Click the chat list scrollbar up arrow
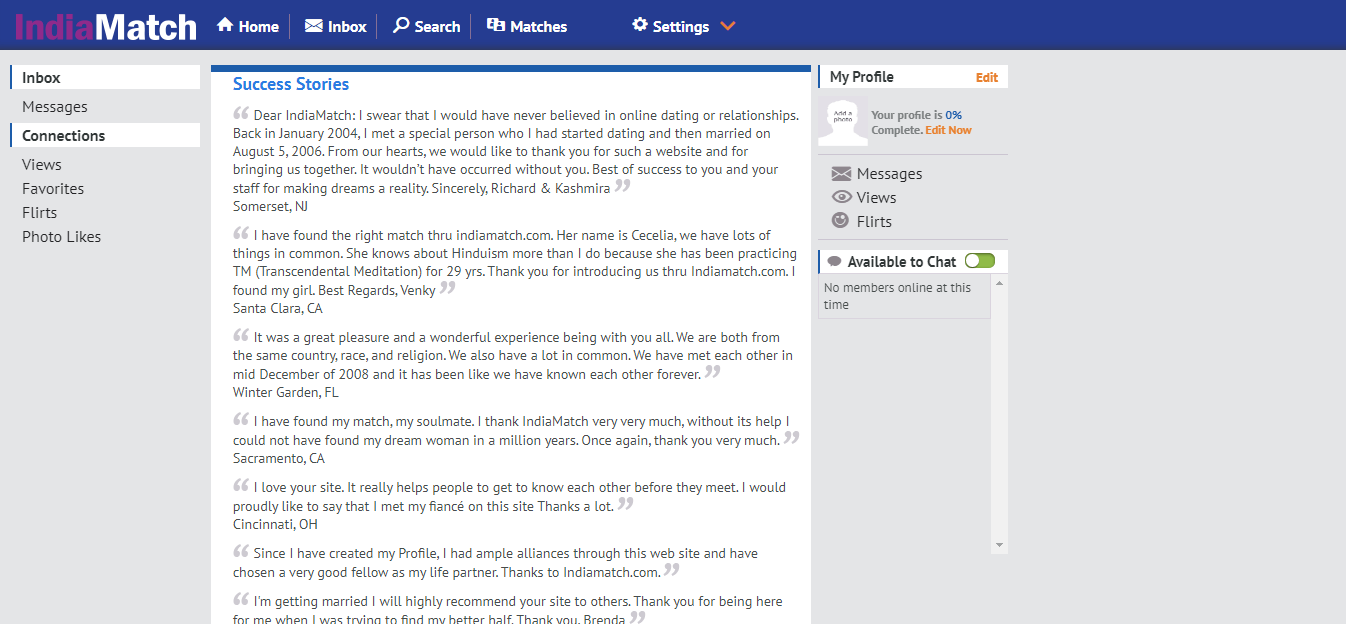Viewport: 1346px width, 624px height. click(x=999, y=284)
